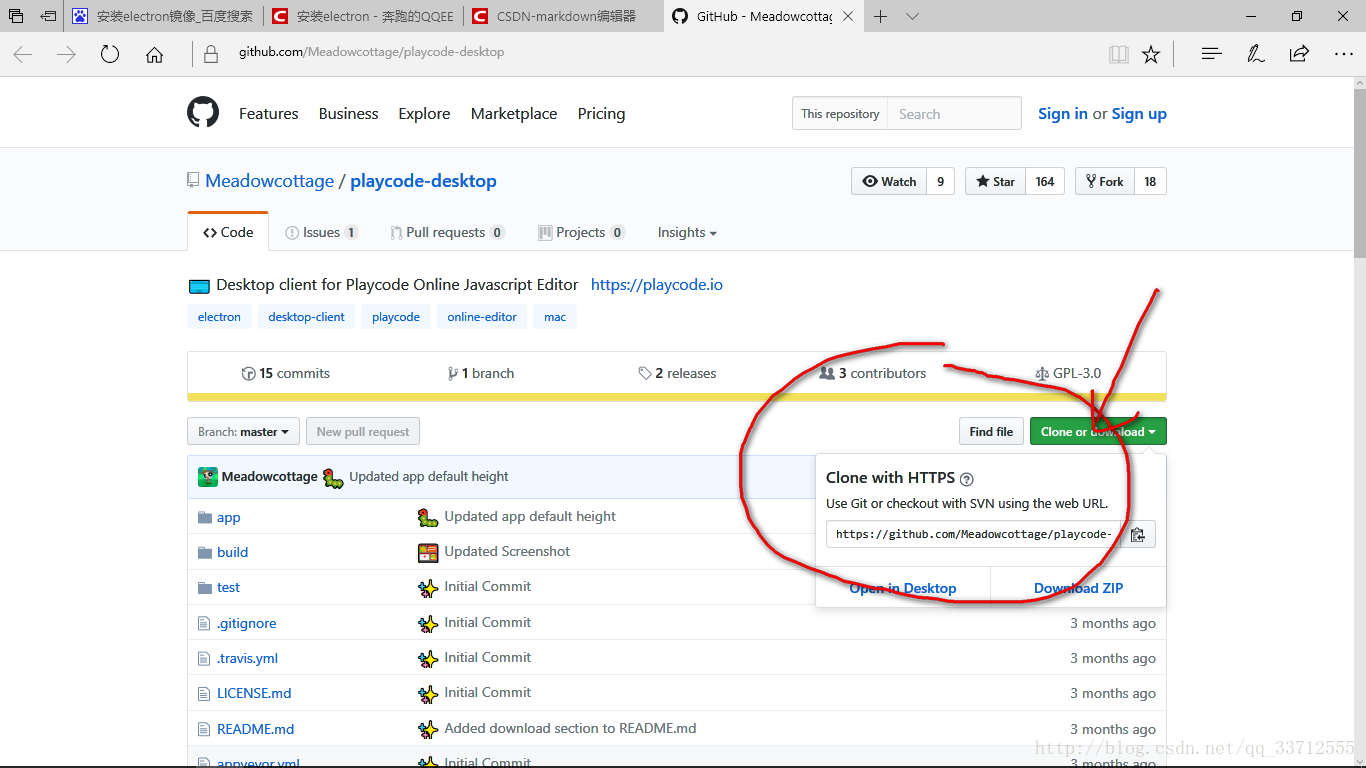Go to browser home page icon
Viewport: 1366px width, 768px height.
coord(154,55)
